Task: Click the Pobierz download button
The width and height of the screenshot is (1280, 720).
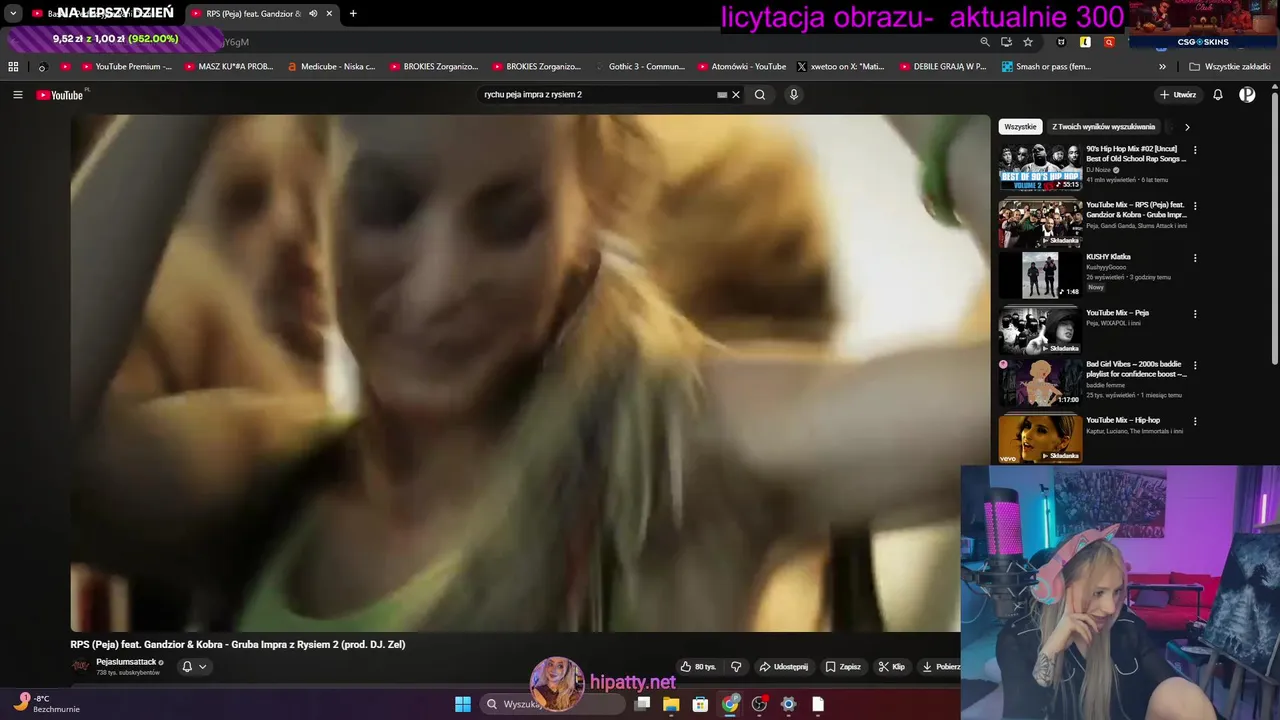Action: [x=941, y=667]
